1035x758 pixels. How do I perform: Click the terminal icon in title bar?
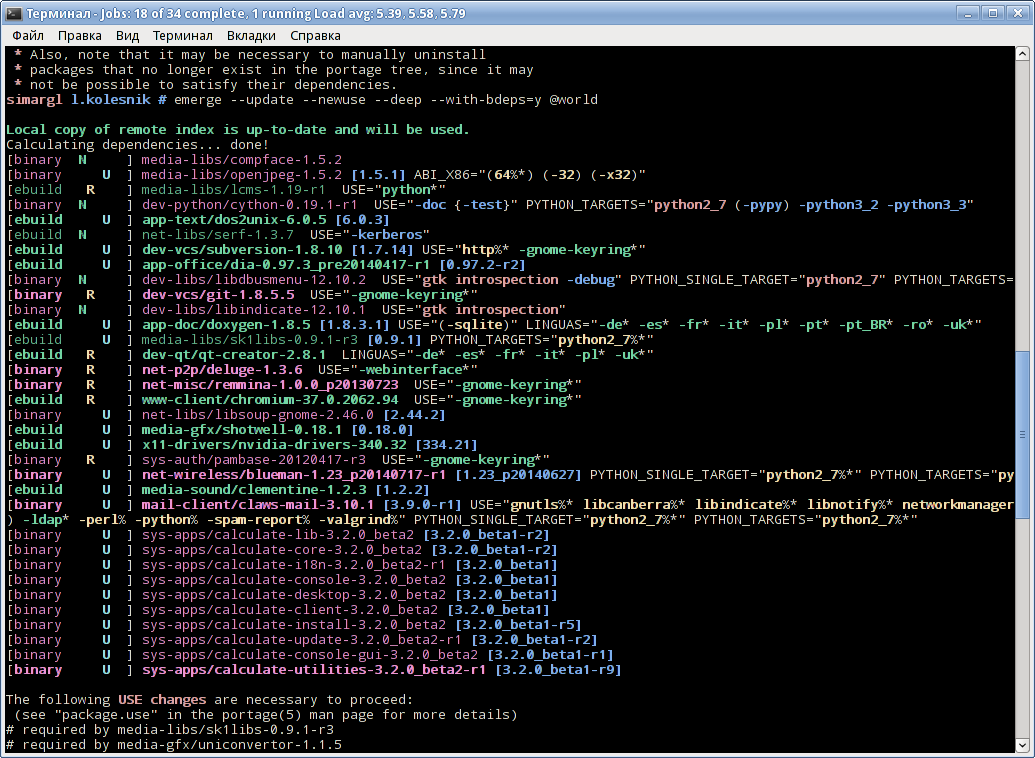pyautogui.click(x=13, y=13)
